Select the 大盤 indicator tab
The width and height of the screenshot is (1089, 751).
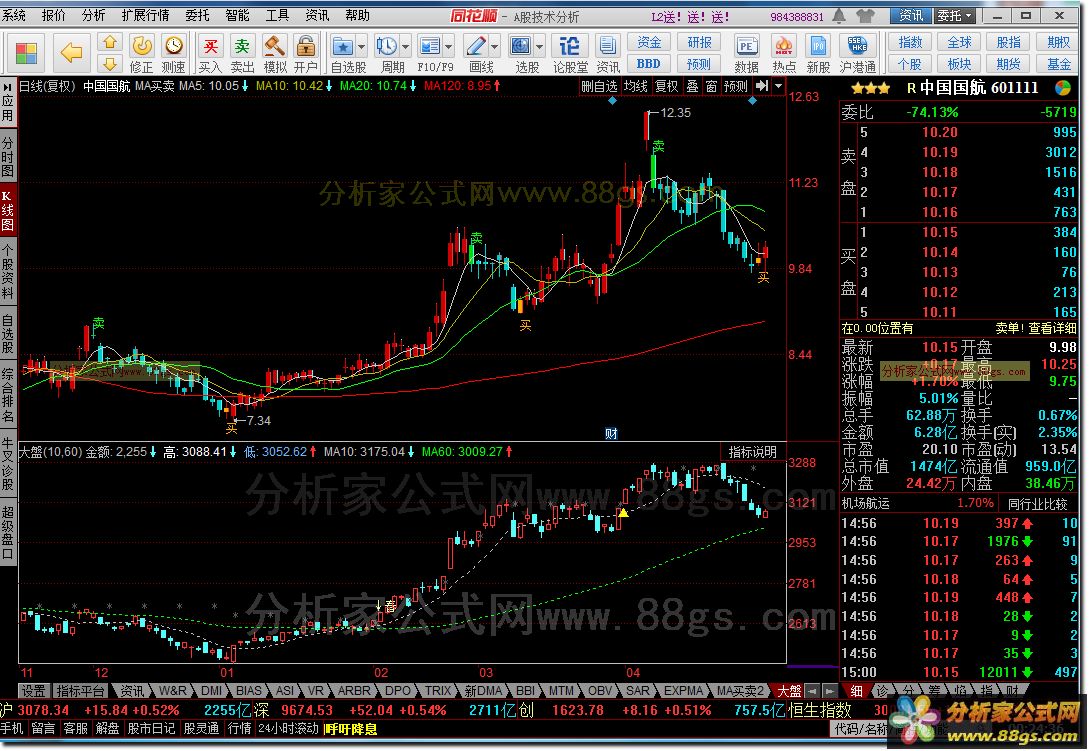[x=789, y=691]
